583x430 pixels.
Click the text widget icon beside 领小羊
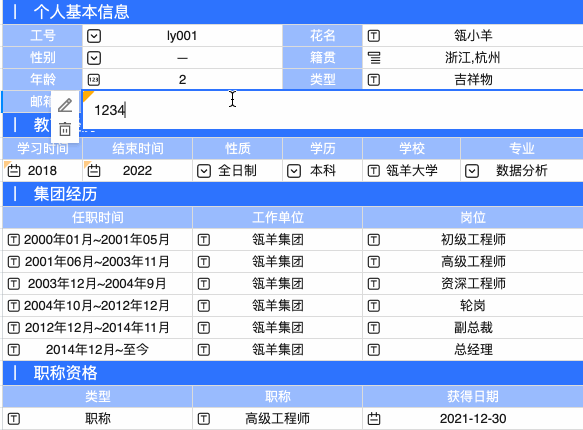(x=374, y=36)
